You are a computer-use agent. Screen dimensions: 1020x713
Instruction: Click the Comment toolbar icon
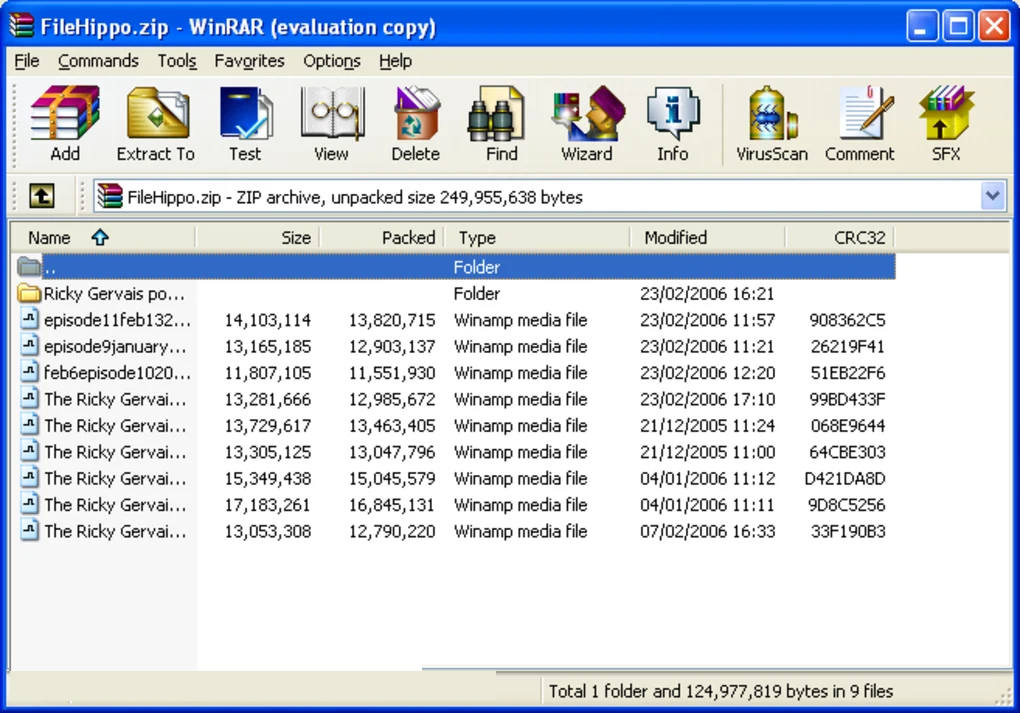point(866,113)
